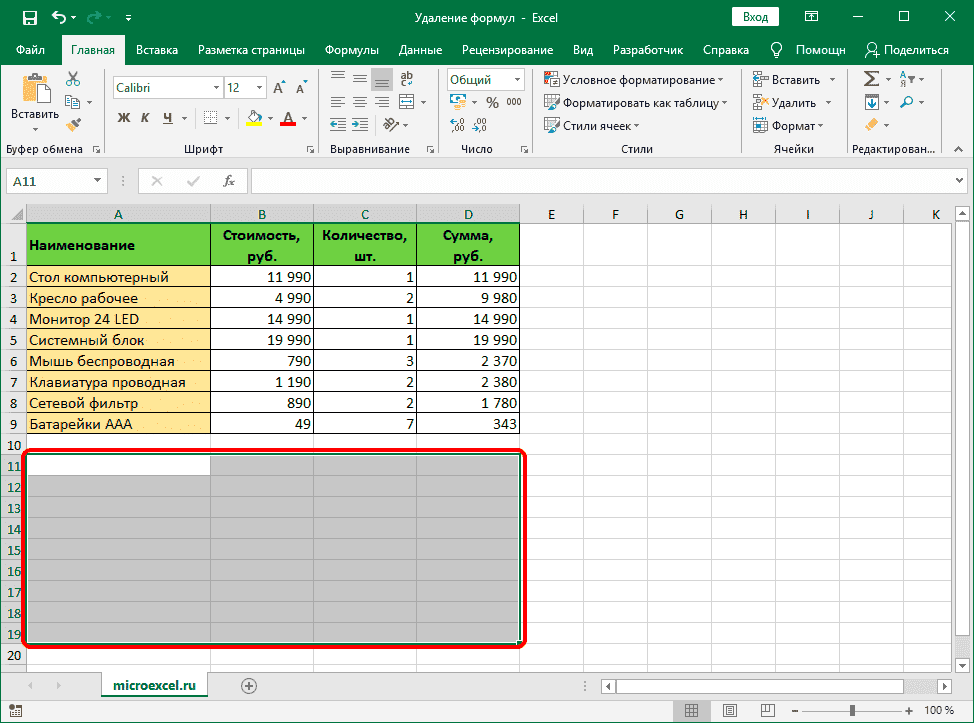The width and height of the screenshot is (974, 723).
Task: Click the Percent style icon
Action: coord(492,101)
